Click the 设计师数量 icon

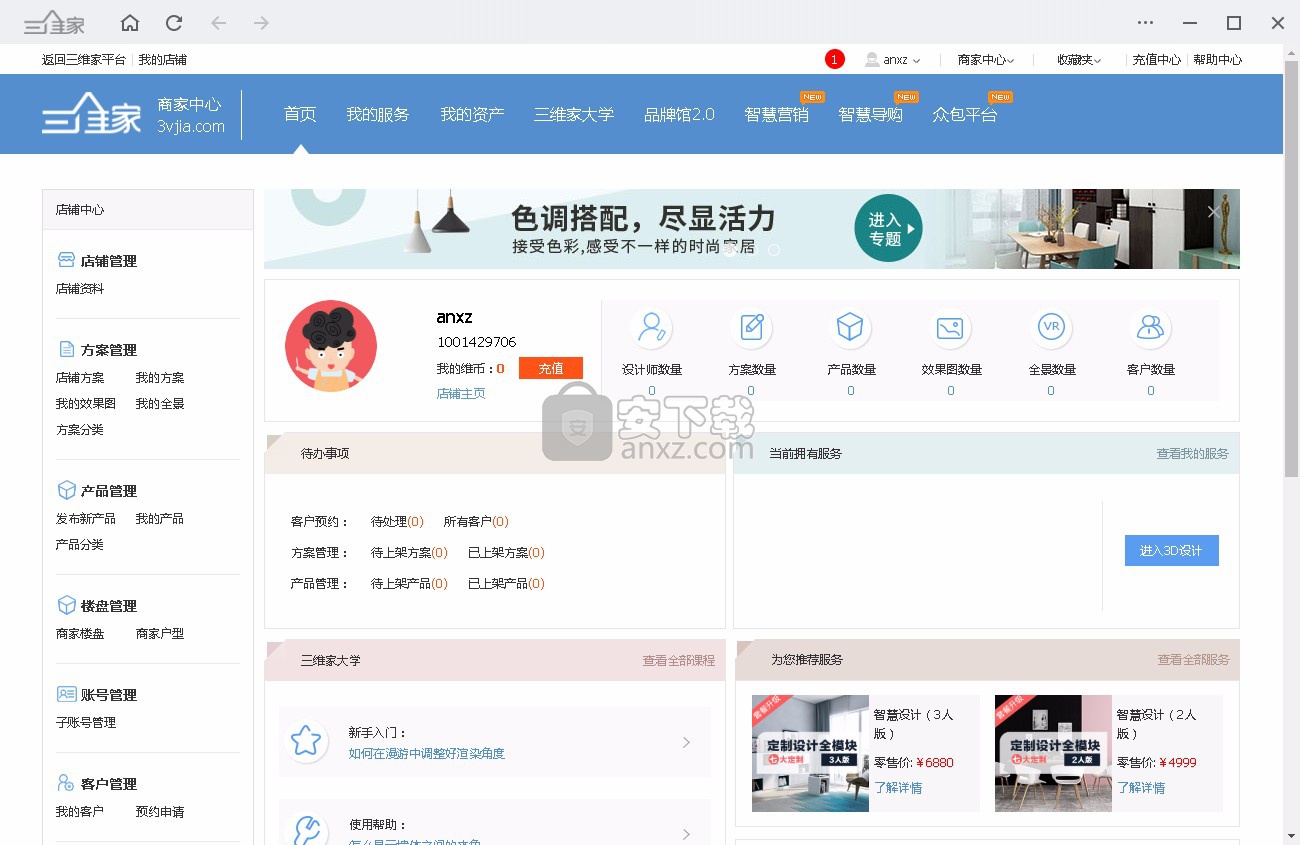point(652,327)
